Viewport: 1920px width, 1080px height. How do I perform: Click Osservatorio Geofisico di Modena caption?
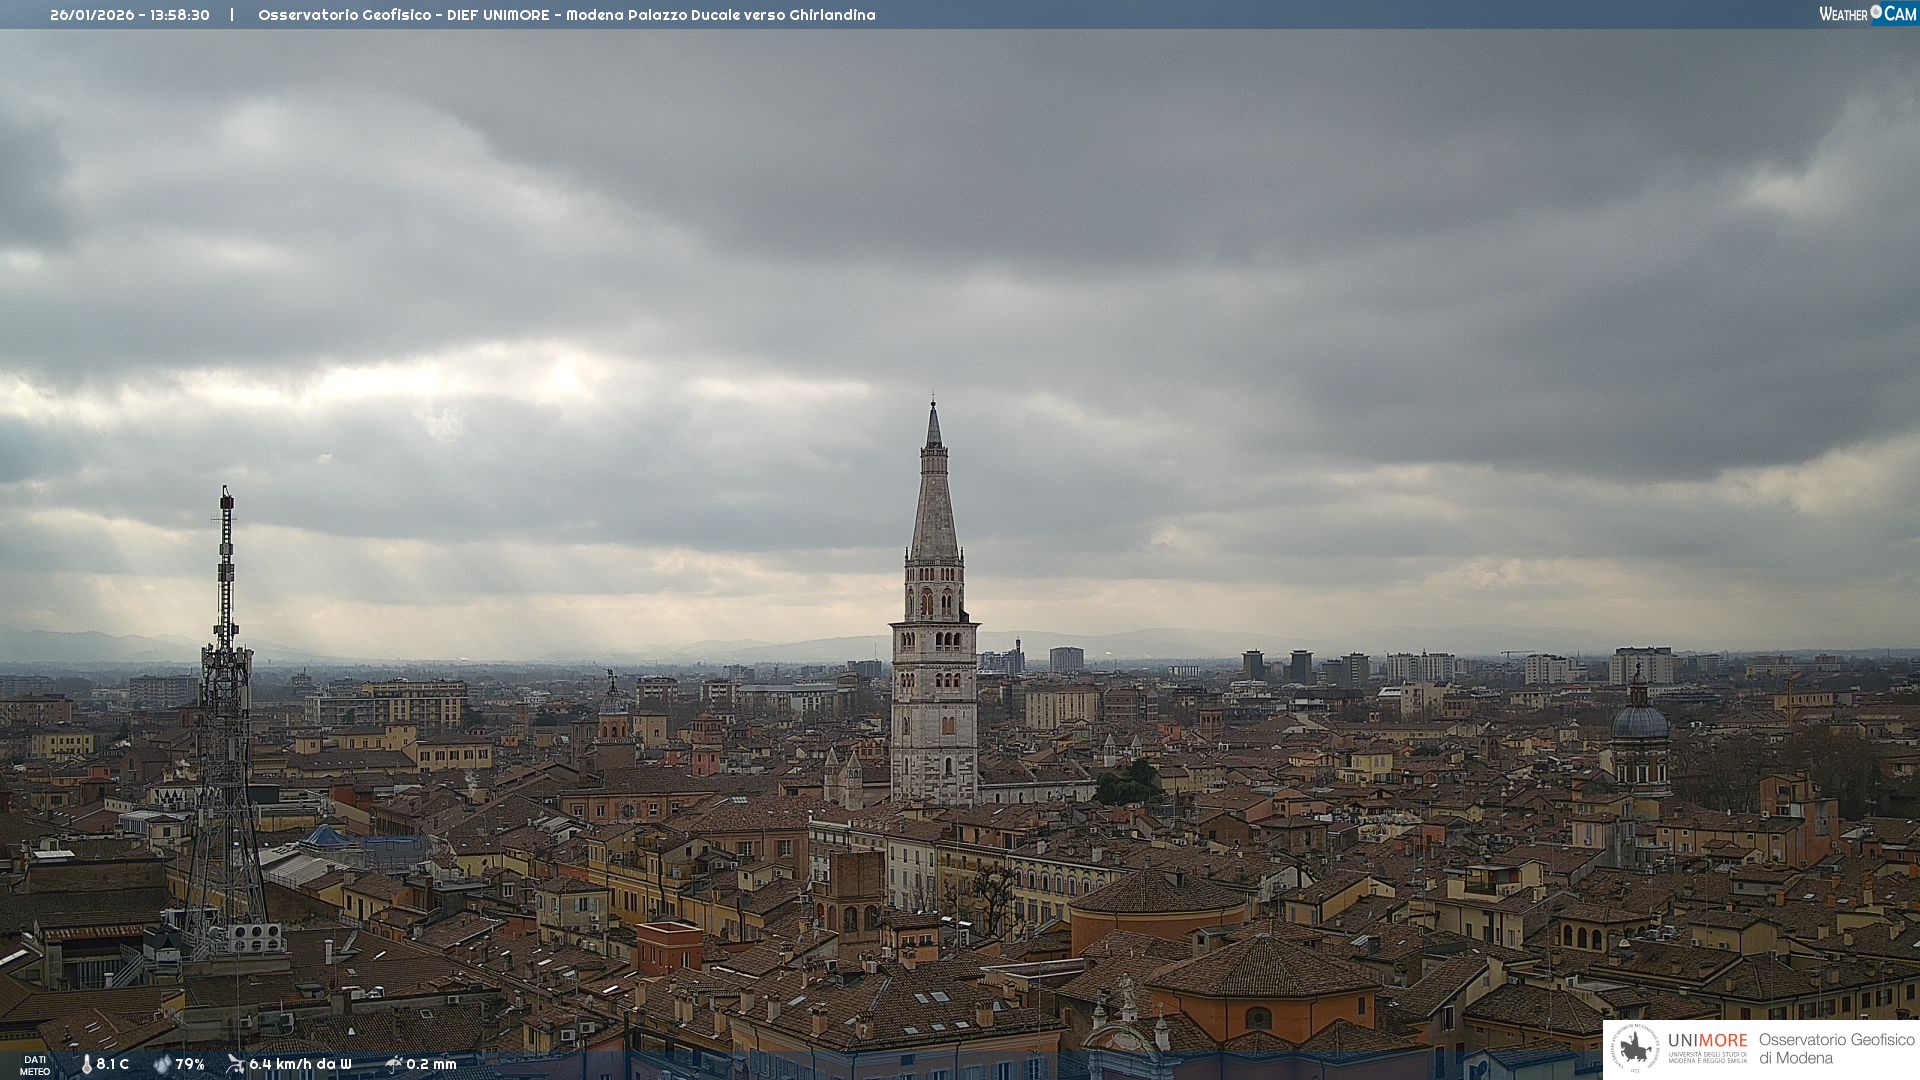[x=1835, y=1049]
